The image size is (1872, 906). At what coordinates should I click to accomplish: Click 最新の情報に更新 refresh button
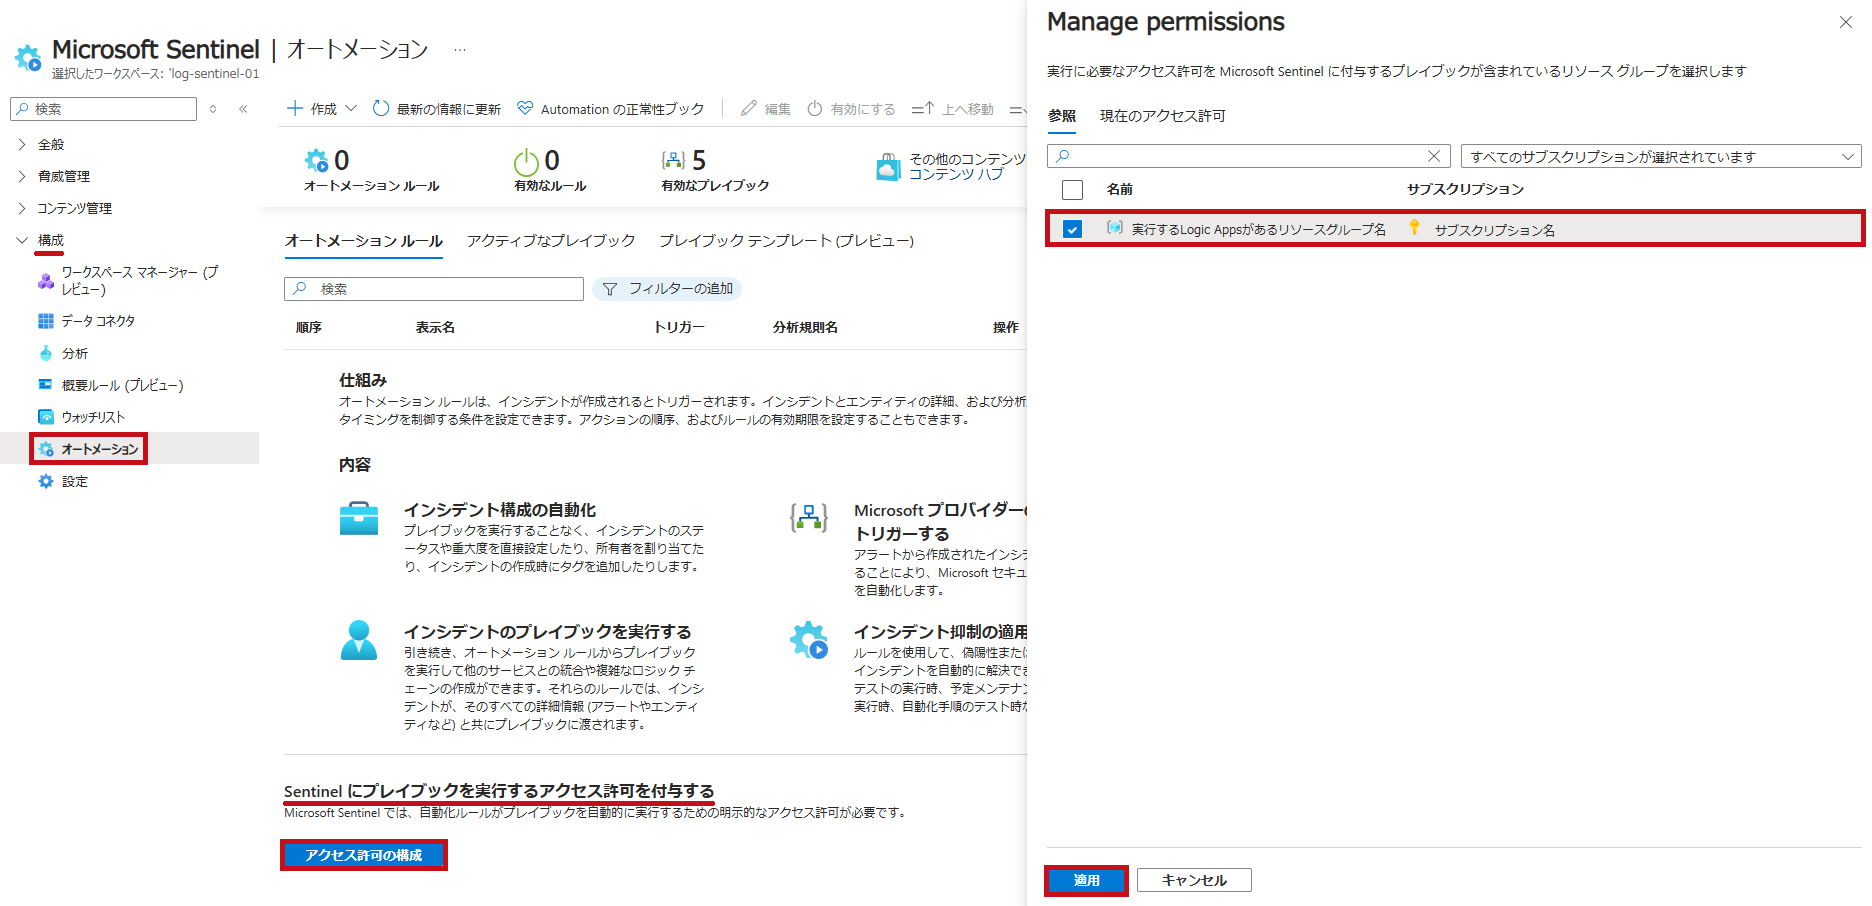(437, 109)
